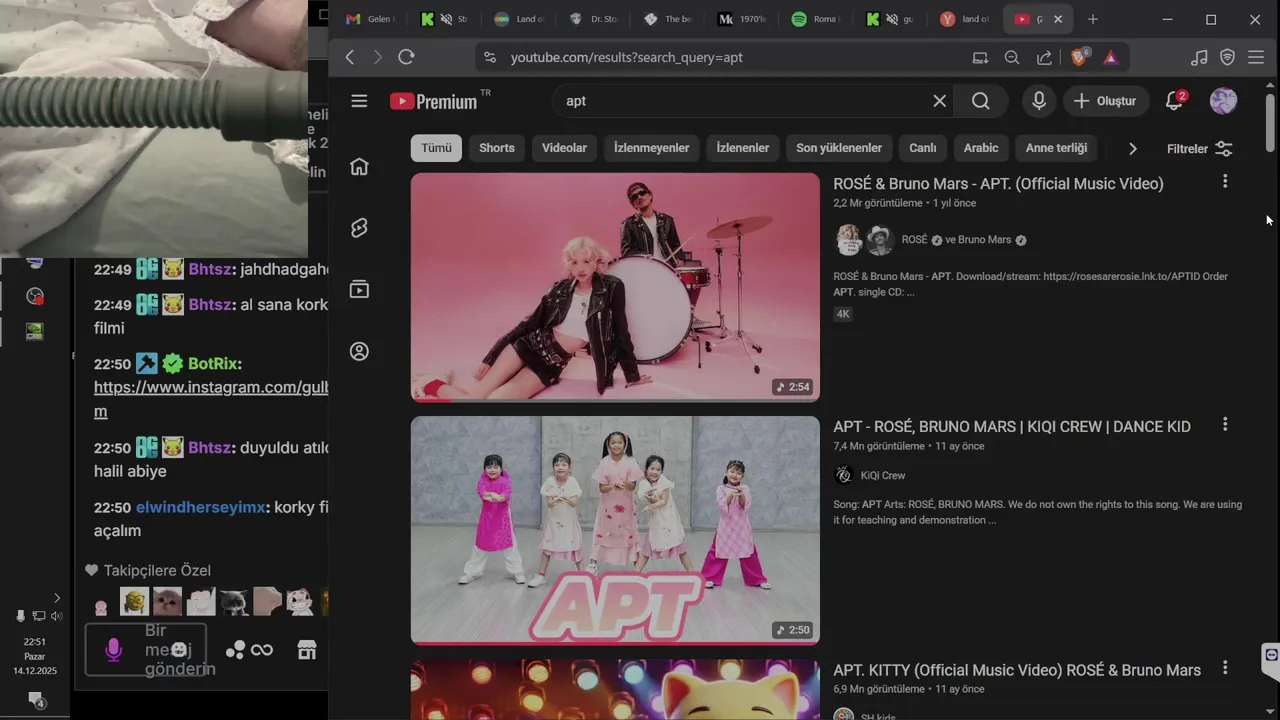Click the chat microphone icon in message box

(x=113, y=650)
